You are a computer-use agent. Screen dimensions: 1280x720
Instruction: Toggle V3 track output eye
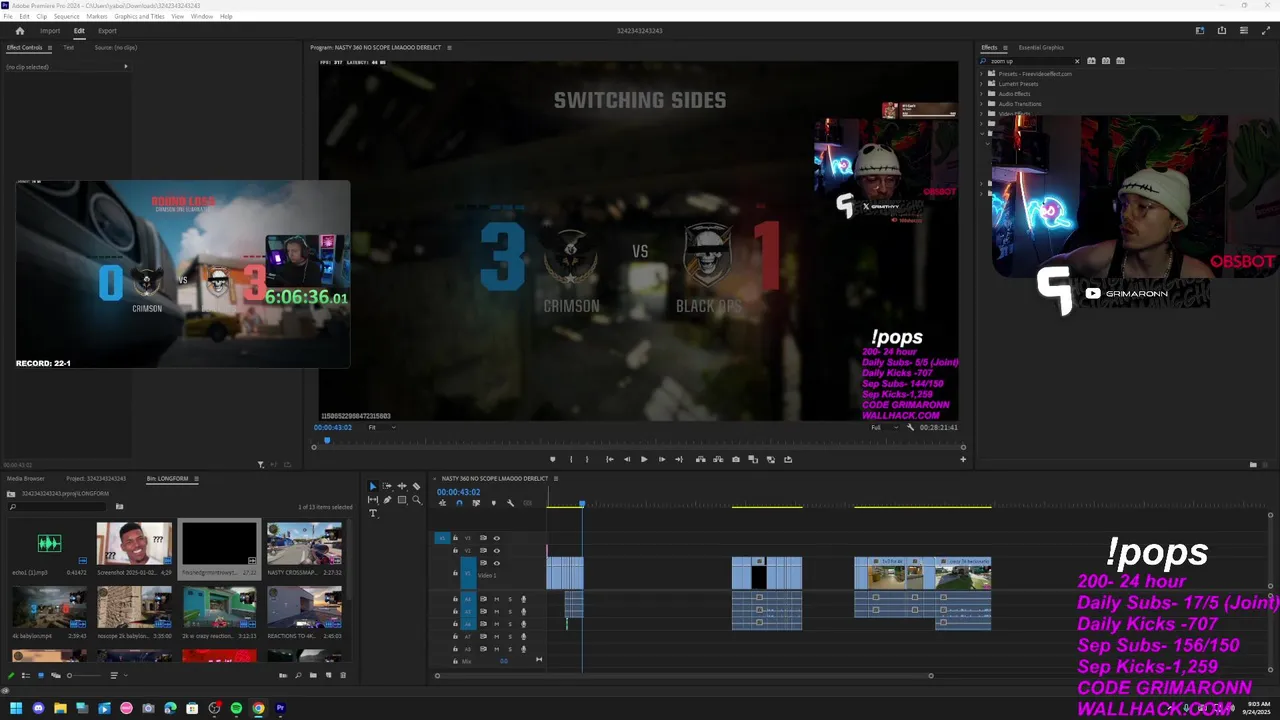click(496, 538)
